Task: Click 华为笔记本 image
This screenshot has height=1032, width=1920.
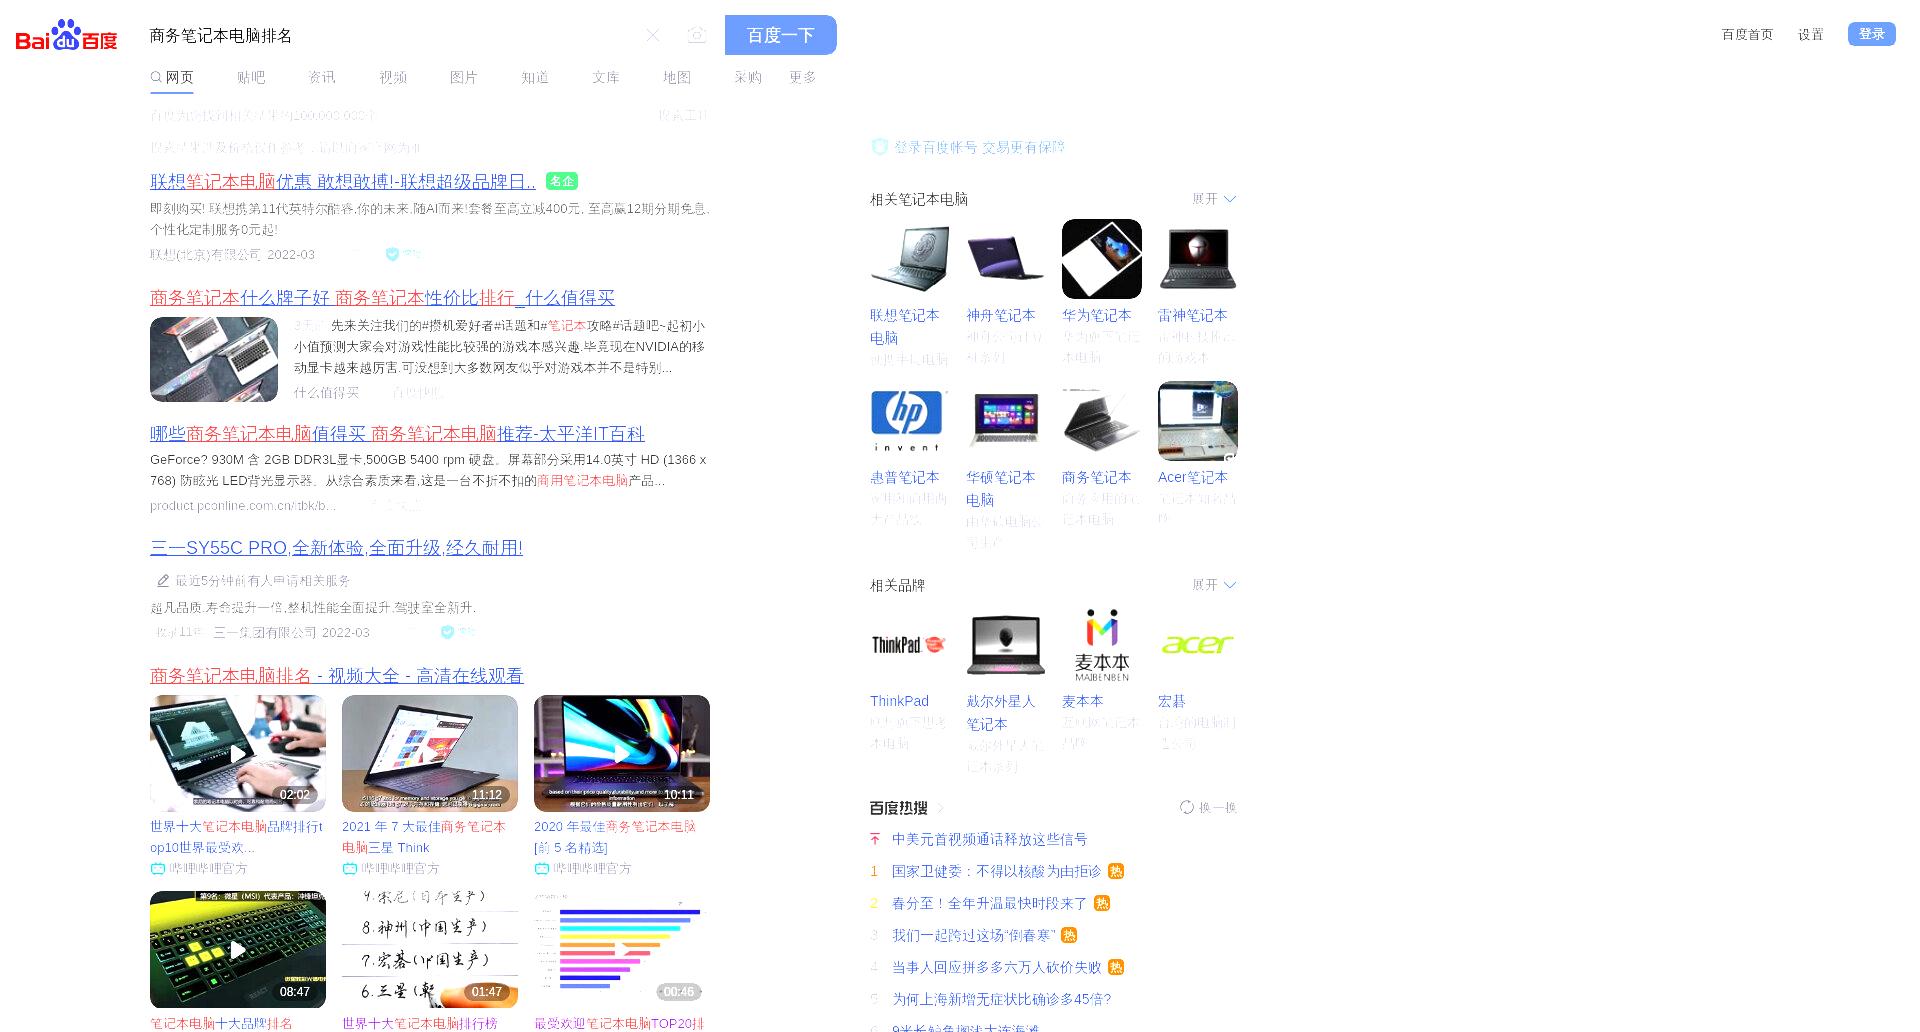Action: 1102,259
